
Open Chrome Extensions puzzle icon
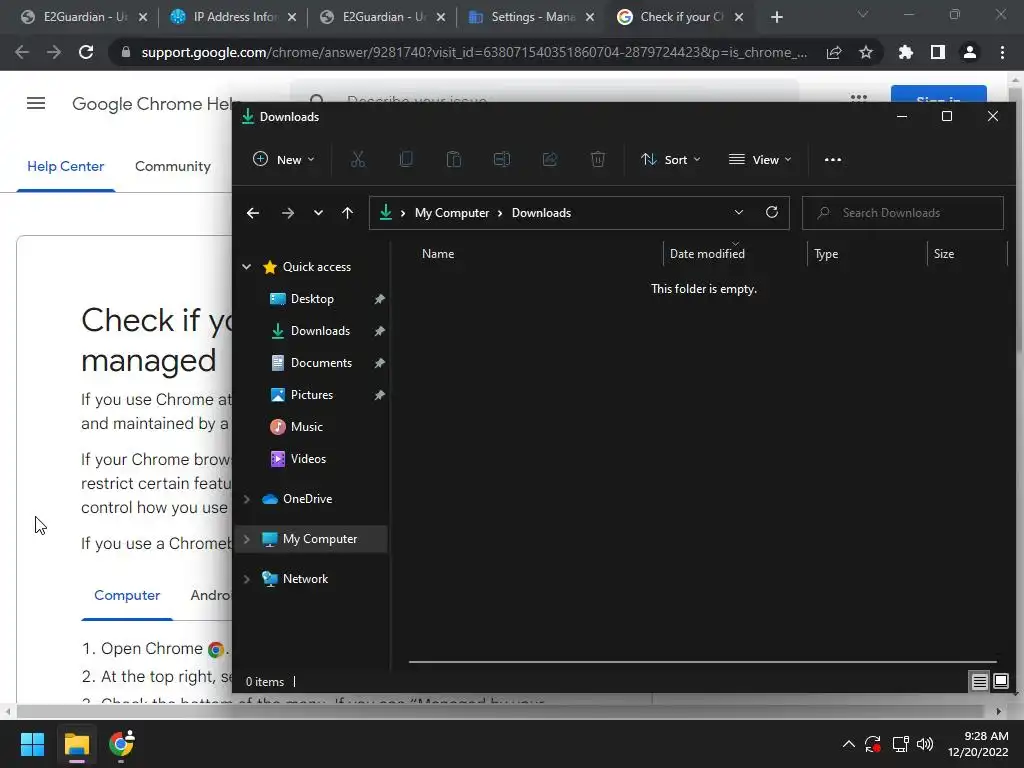tap(906, 52)
